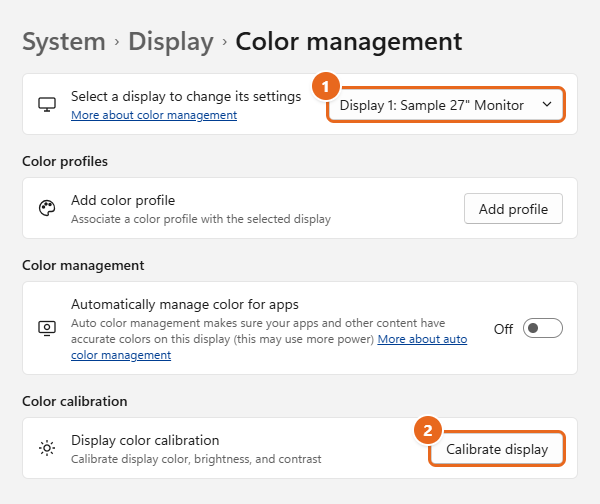Click the palette icon beside Add color profile
600x504 pixels.
click(47, 208)
